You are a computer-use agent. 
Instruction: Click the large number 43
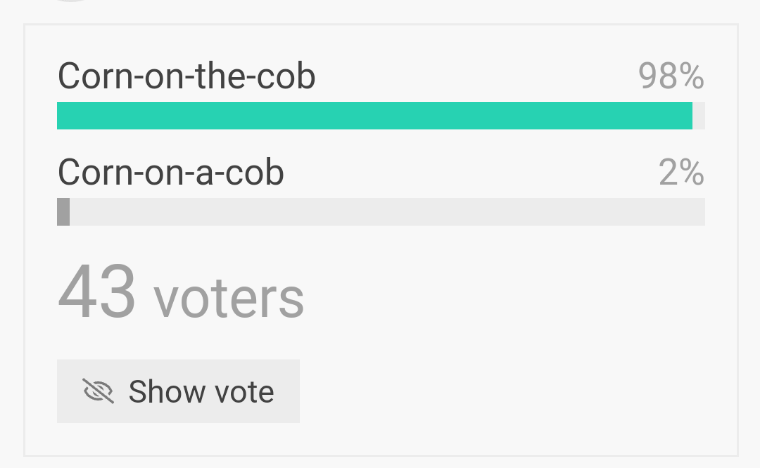point(97,294)
